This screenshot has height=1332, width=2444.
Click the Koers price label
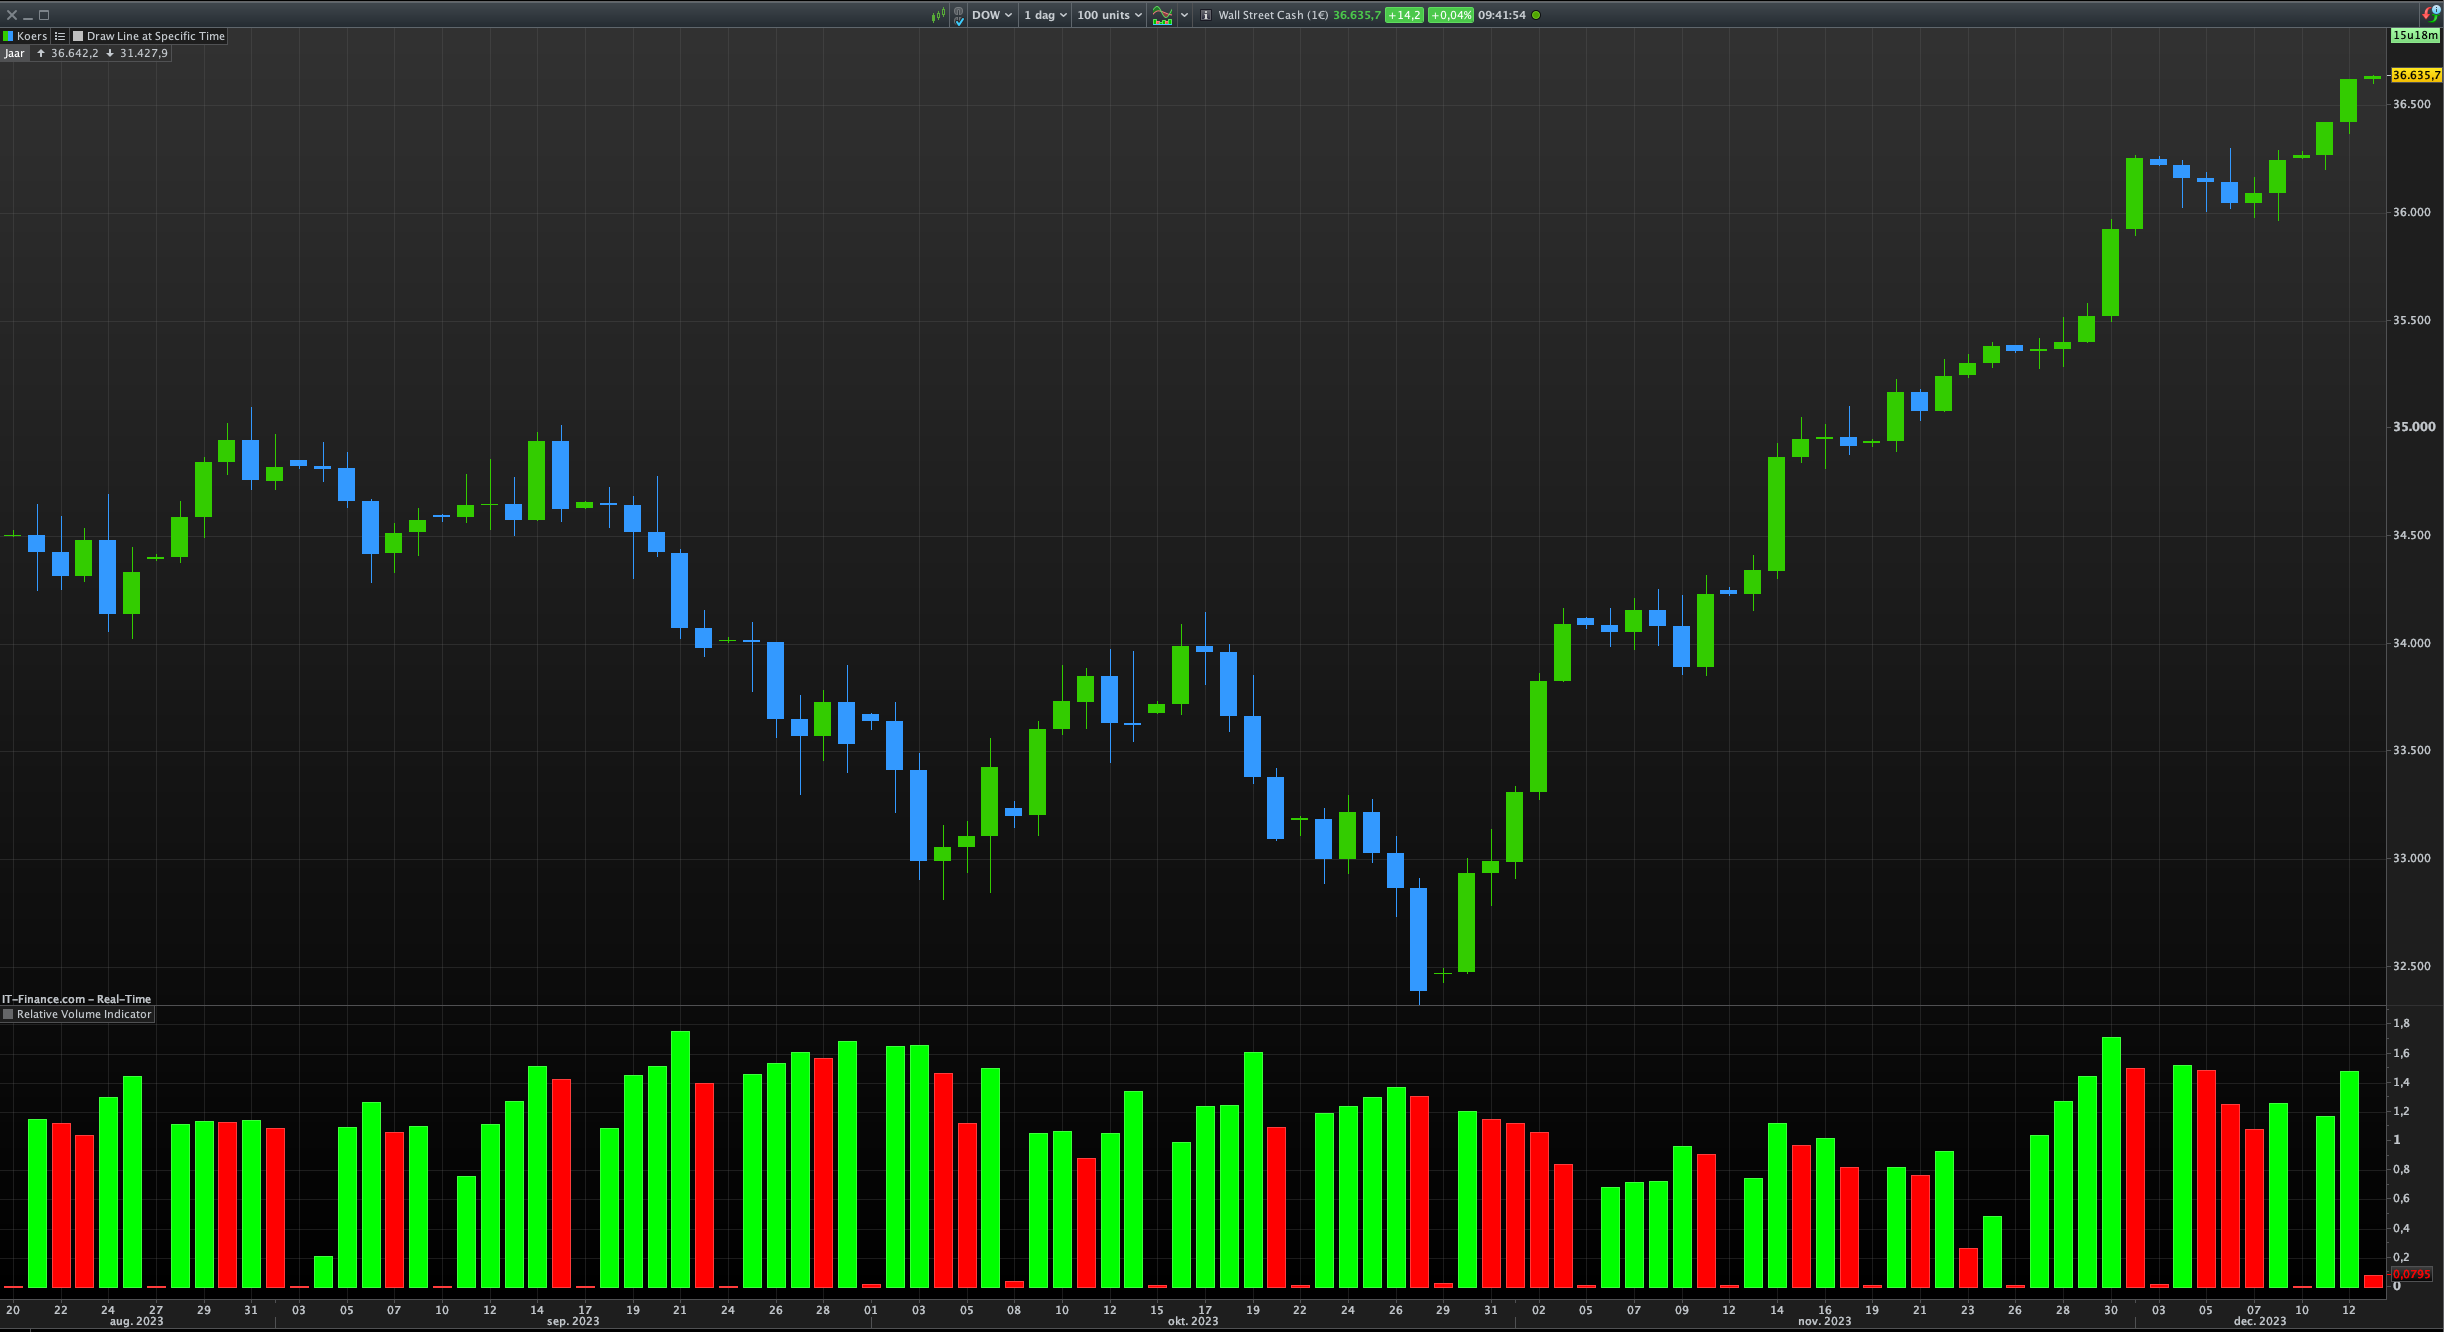click(x=32, y=36)
